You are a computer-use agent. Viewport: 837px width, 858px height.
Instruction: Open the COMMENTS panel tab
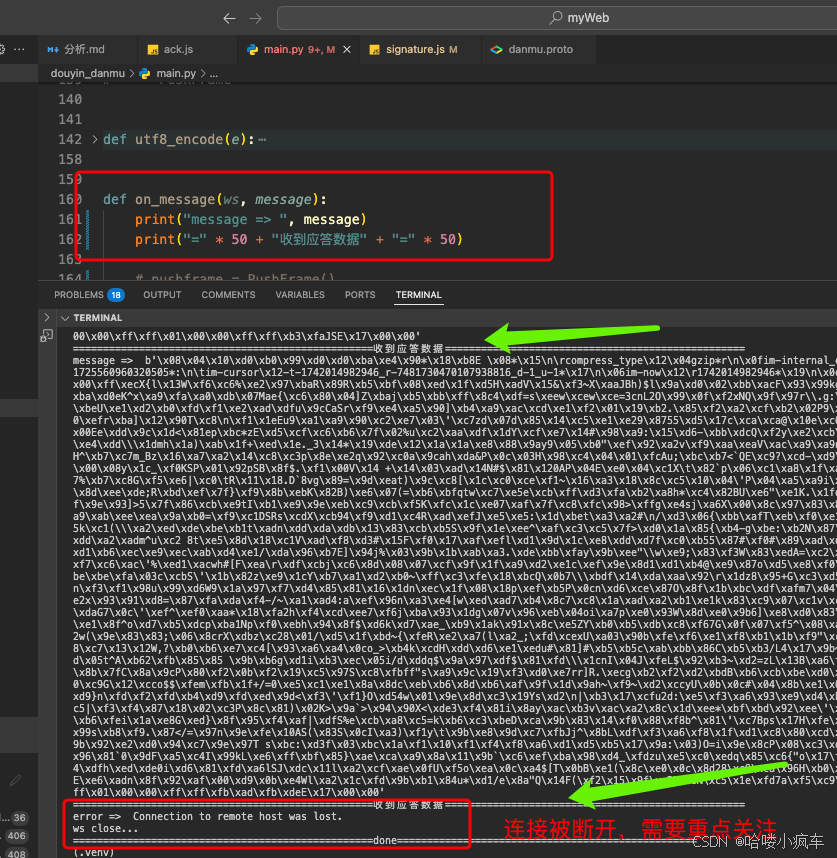(228, 295)
